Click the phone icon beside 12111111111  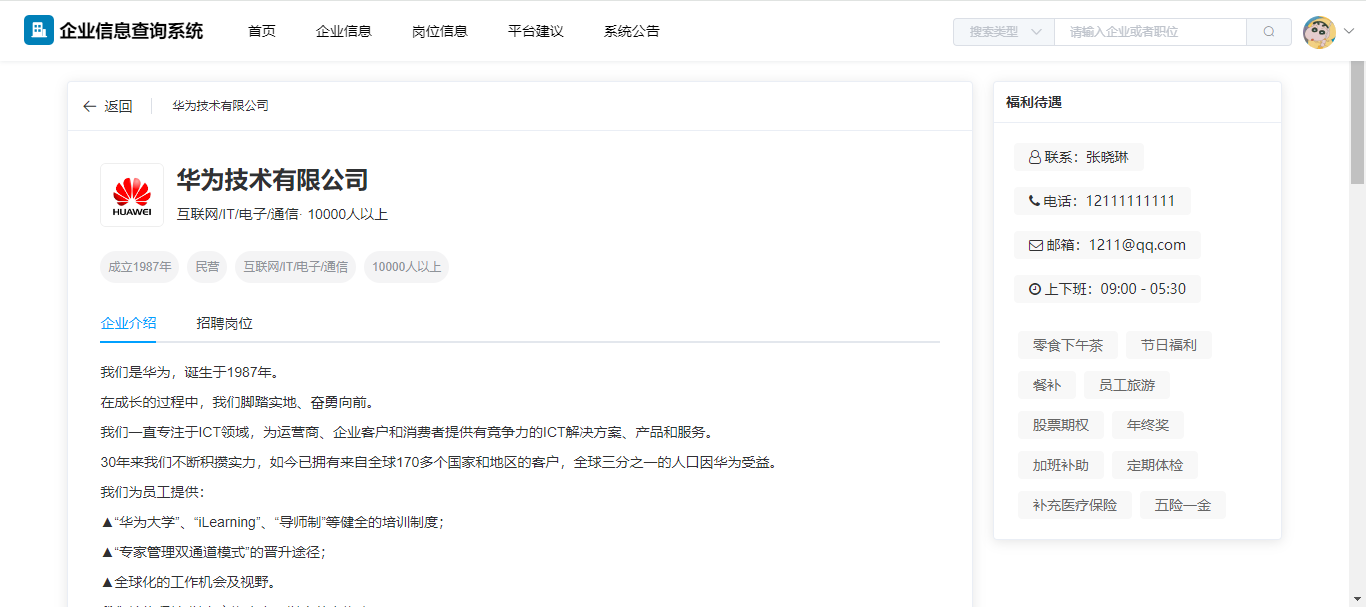point(1034,201)
